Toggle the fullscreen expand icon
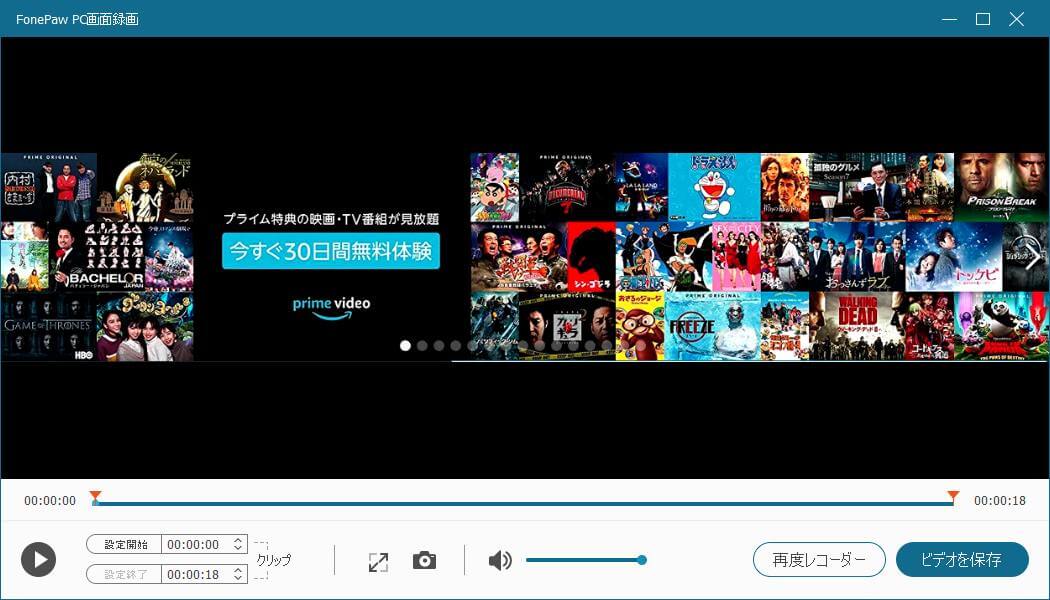 pyautogui.click(x=378, y=562)
